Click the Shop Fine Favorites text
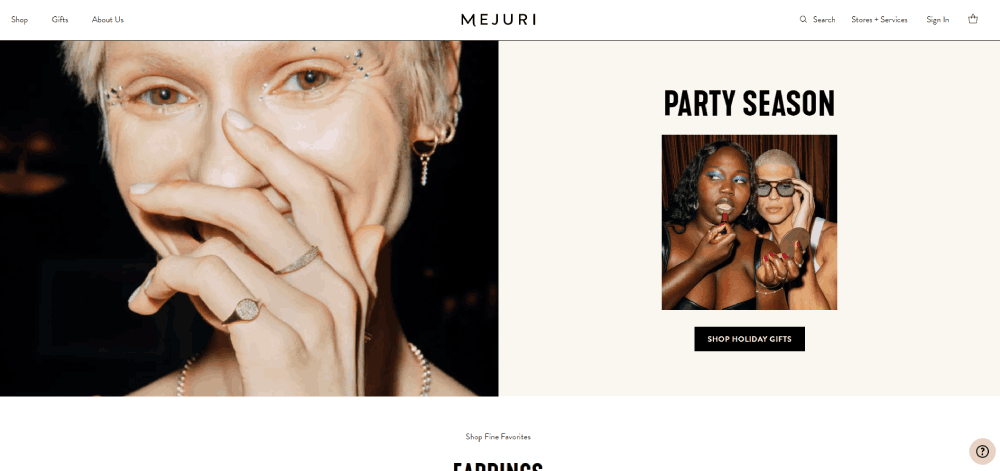Image resolution: width=1000 pixels, height=471 pixels. 498,437
